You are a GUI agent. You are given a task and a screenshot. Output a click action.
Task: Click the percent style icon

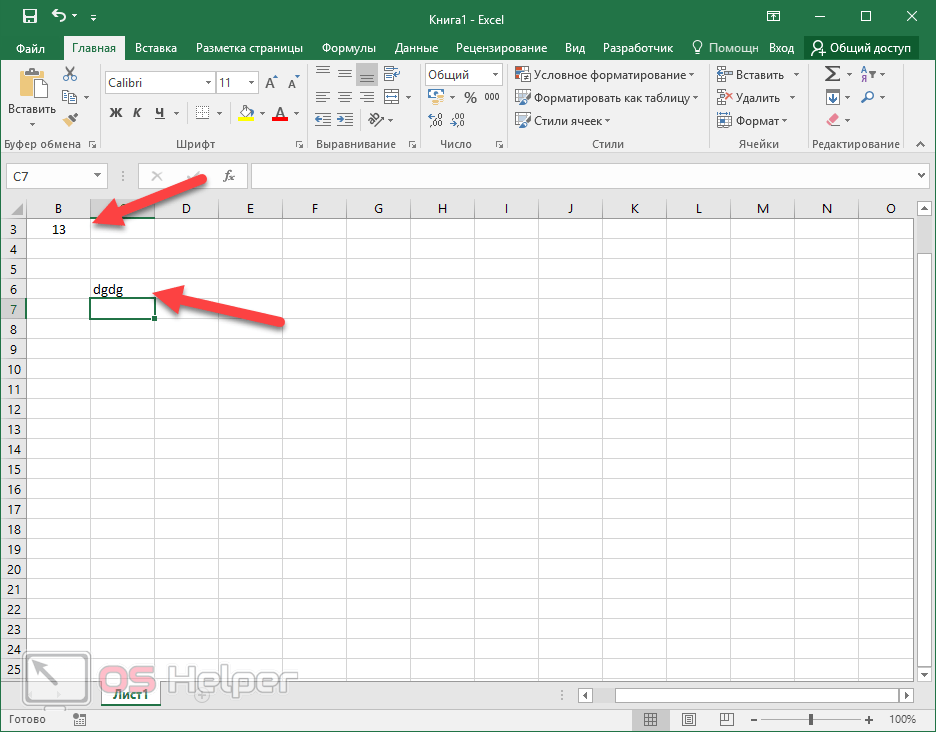pyautogui.click(x=469, y=97)
